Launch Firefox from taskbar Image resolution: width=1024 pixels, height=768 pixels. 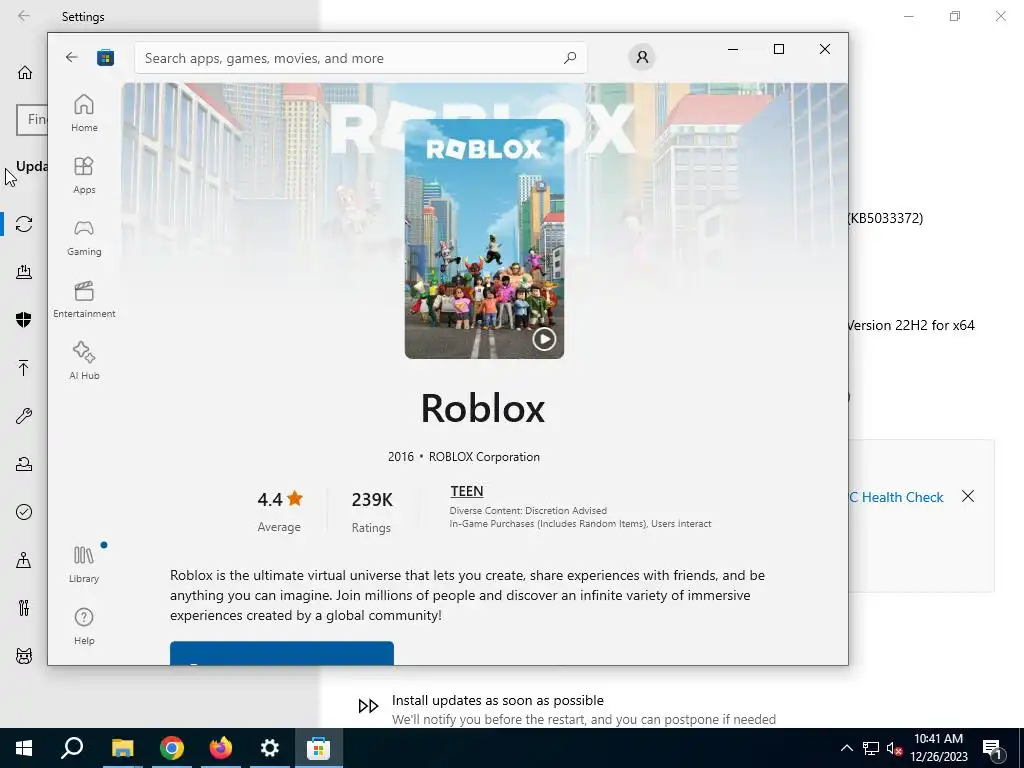(x=221, y=748)
